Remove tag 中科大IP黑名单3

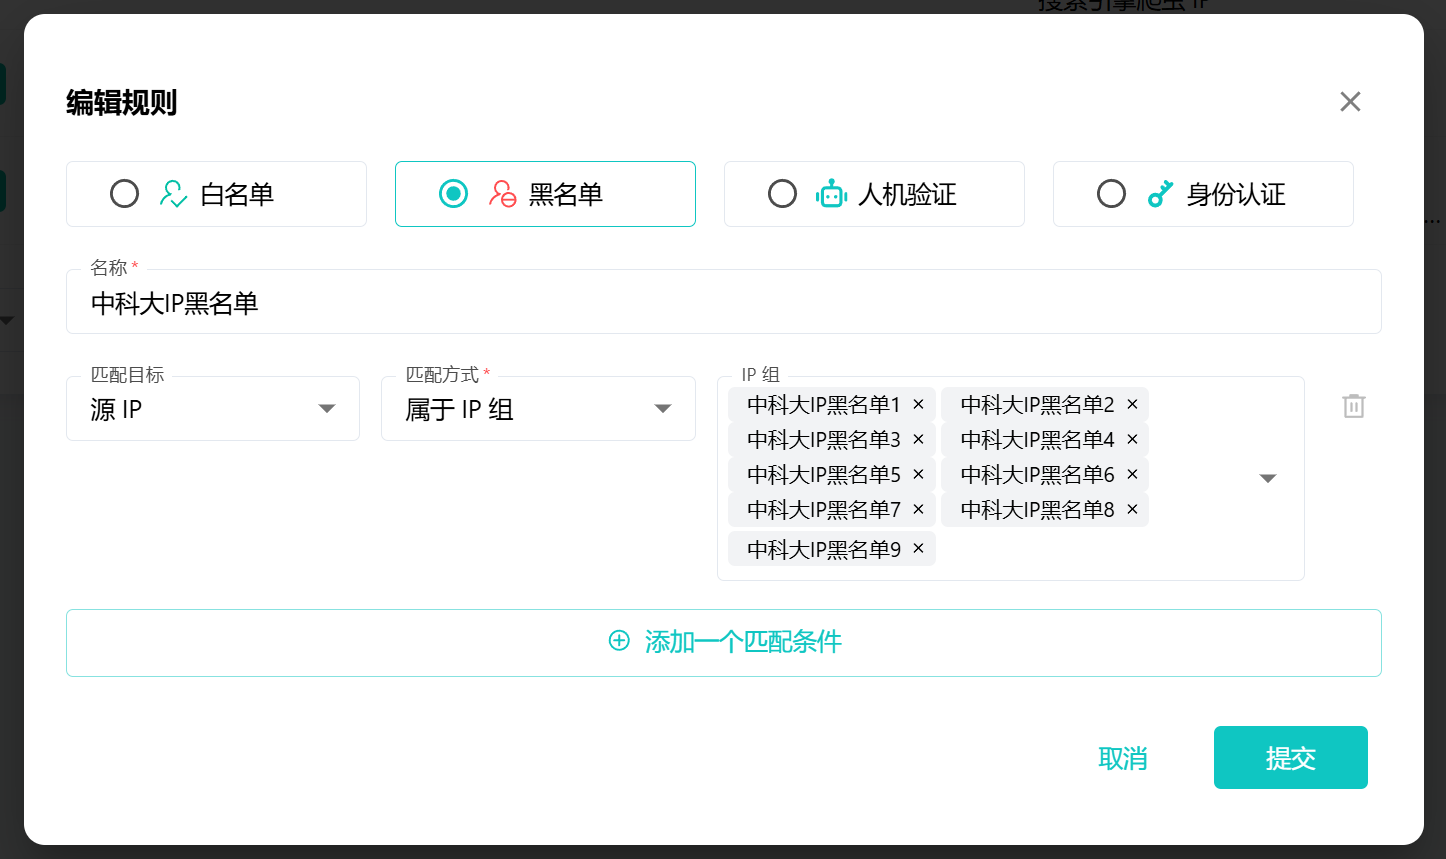coord(918,439)
